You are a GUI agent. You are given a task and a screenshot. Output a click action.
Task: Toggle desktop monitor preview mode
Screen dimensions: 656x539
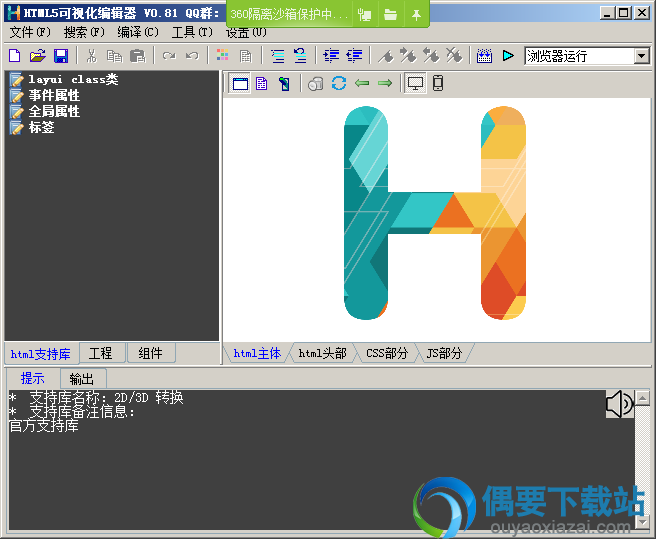click(415, 83)
